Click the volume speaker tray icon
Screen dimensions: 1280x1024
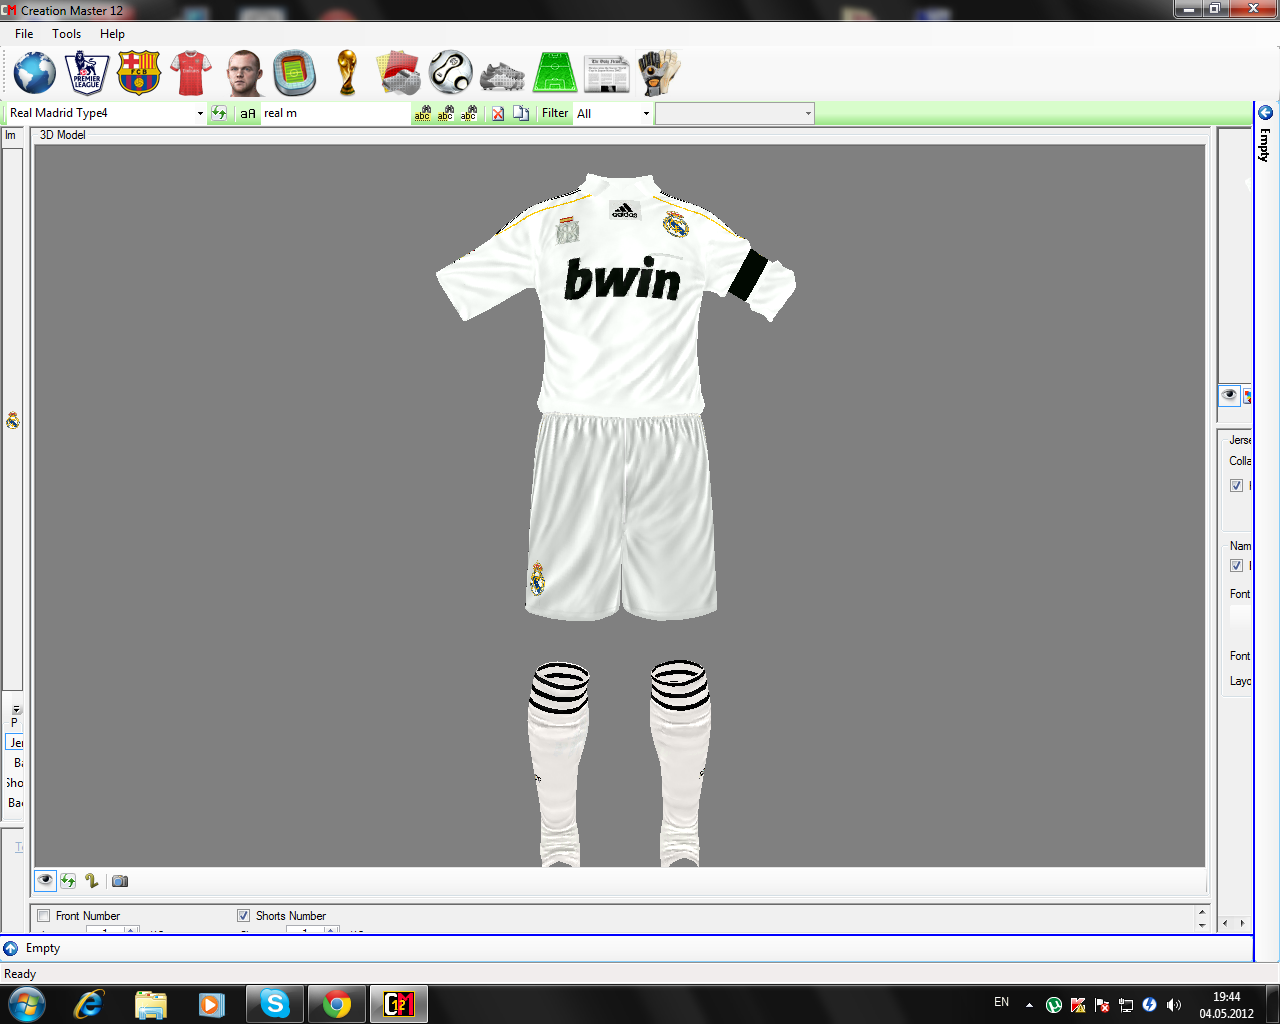[1174, 1005]
